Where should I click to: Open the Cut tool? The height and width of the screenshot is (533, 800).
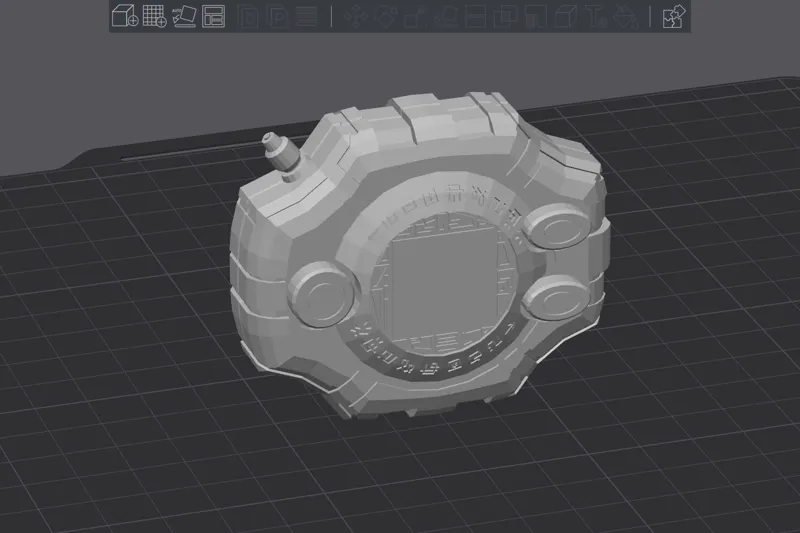[476, 16]
